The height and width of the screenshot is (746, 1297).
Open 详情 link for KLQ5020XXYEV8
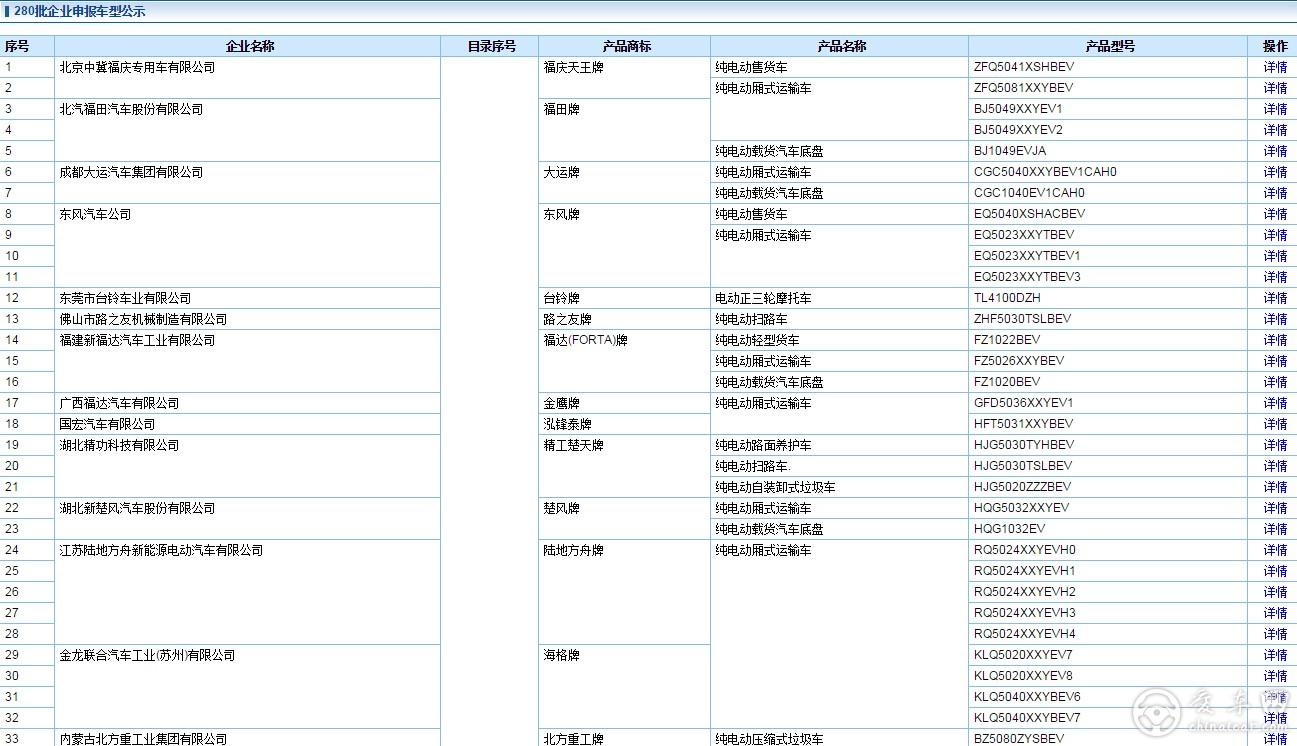click(1275, 677)
